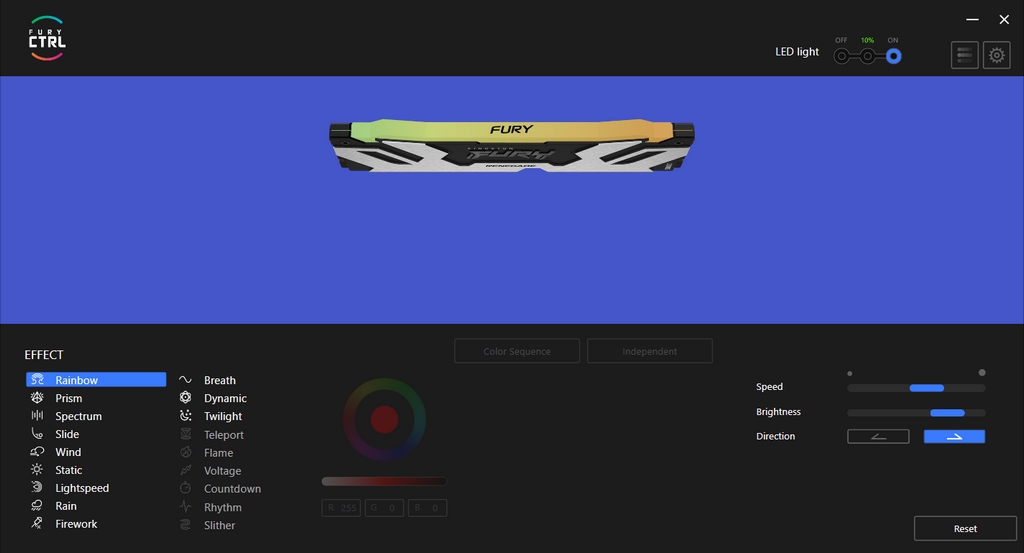Click the Direction label

click(775, 436)
